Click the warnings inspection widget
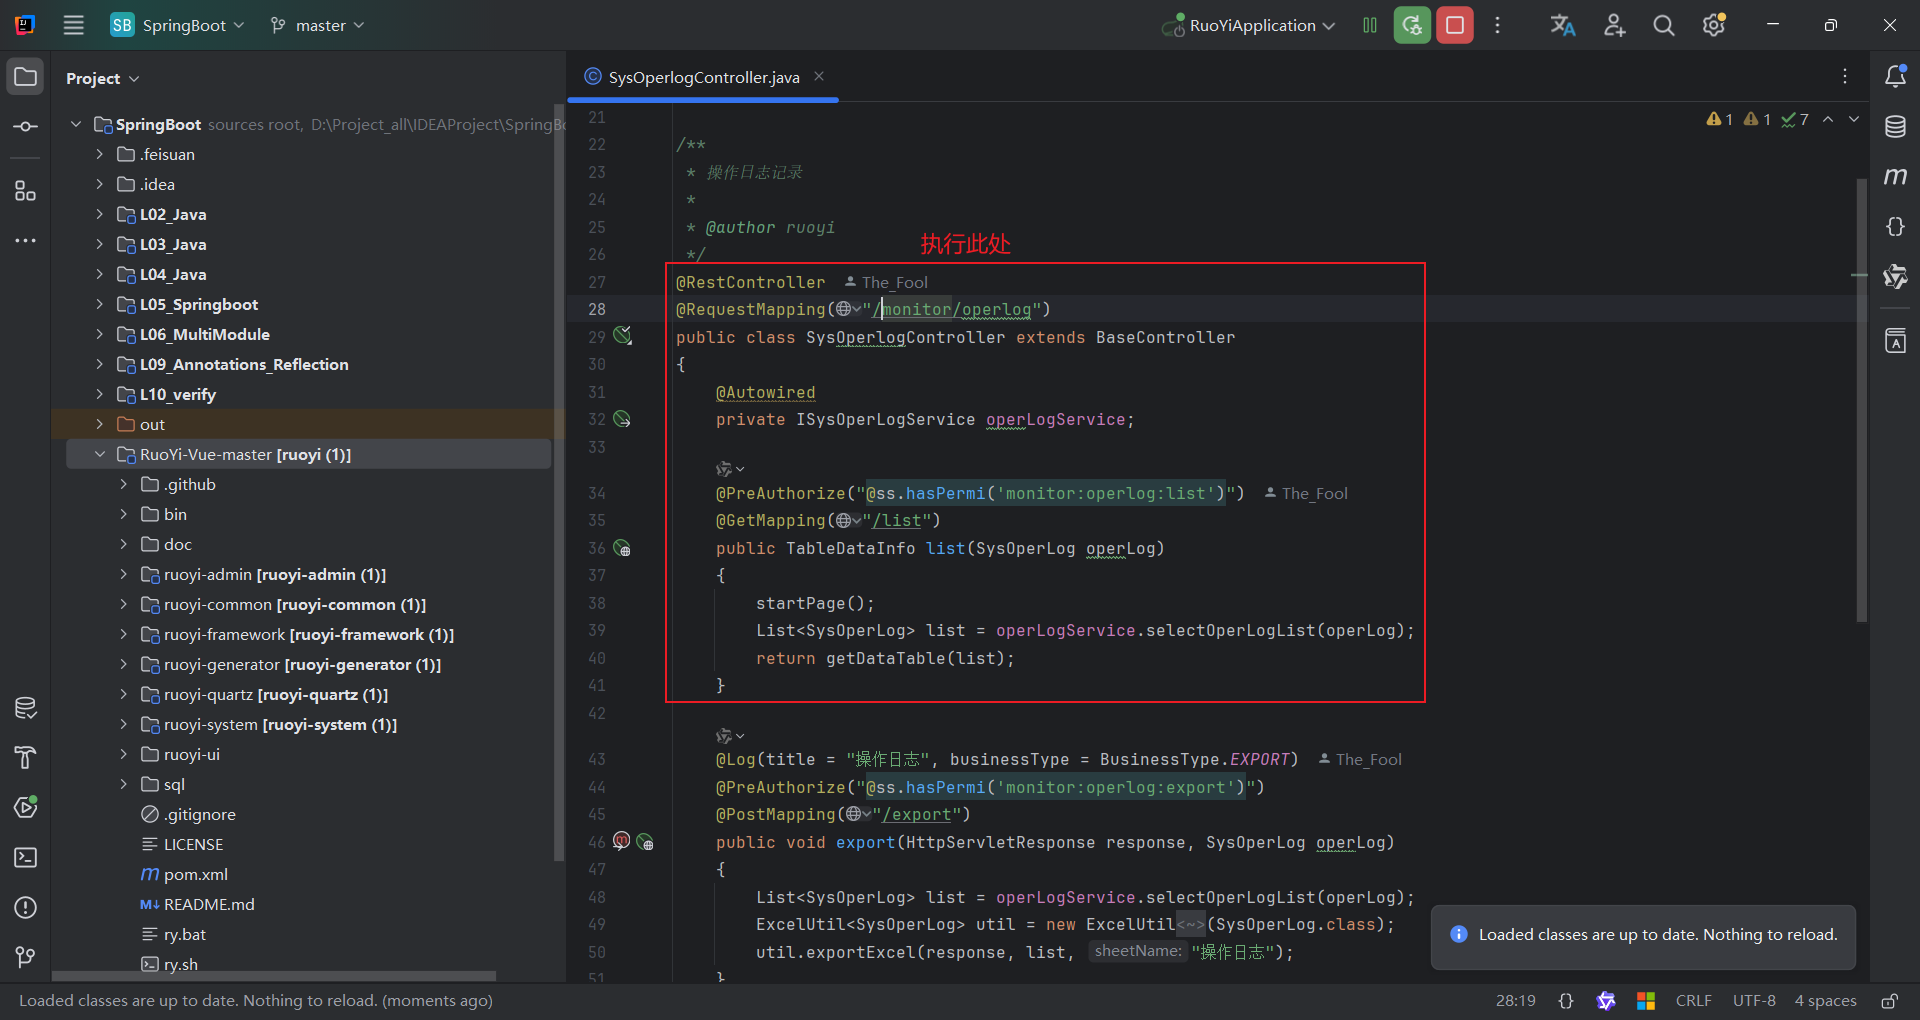This screenshot has width=1920, height=1020. click(x=1757, y=119)
